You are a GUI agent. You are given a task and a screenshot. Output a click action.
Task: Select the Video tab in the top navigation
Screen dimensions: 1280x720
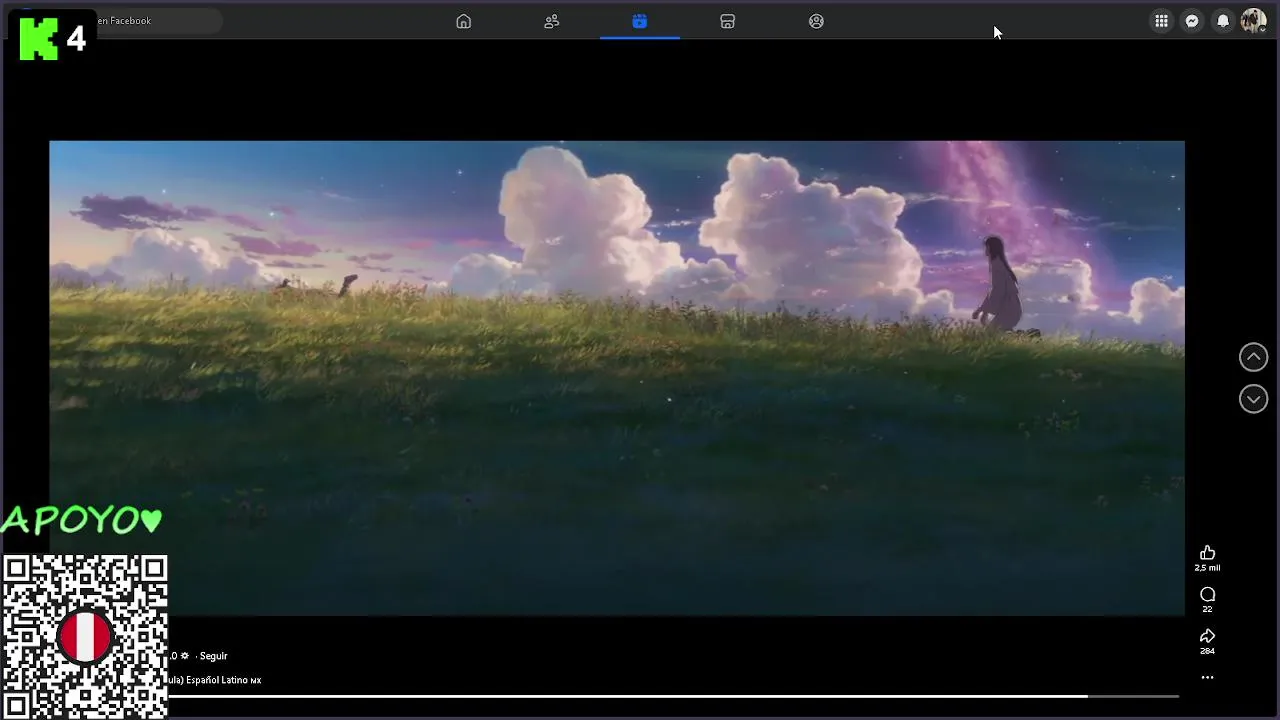click(x=640, y=21)
